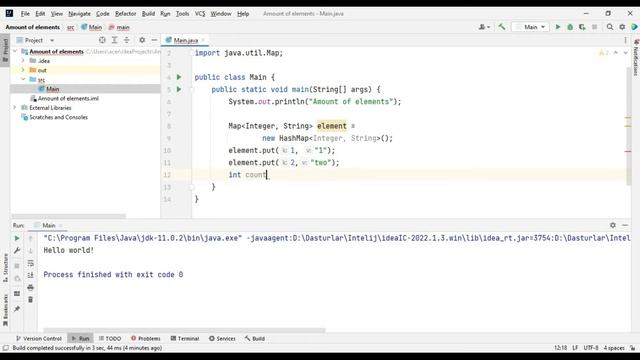The height and width of the screenshot is (360, 640).
Task: Expand External Libraries node
Action: point(15,107)
